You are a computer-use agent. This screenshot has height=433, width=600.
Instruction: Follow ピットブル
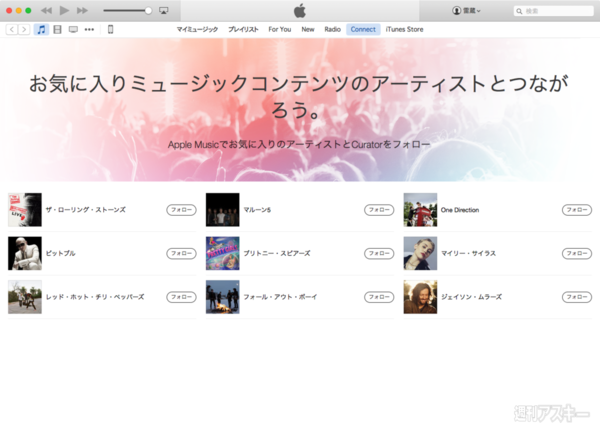point(181,254)
